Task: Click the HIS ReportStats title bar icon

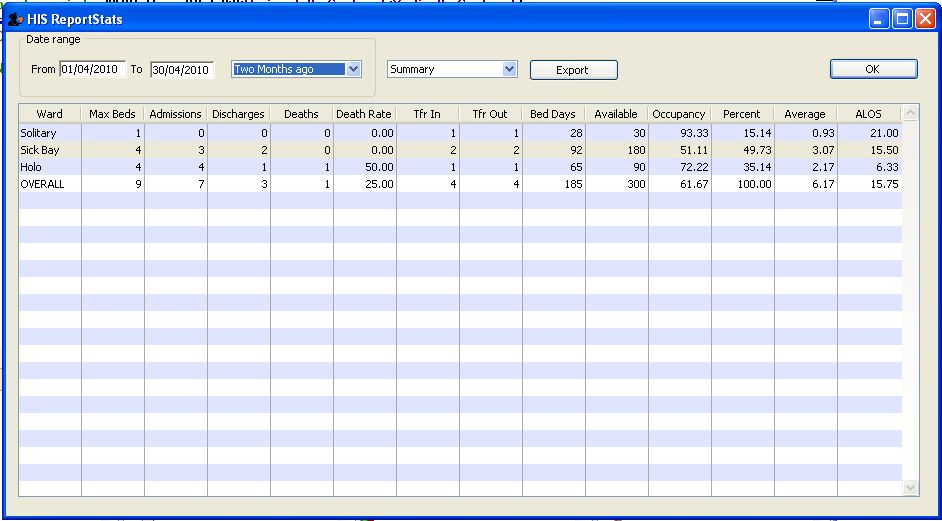Action: coord(16,19)
